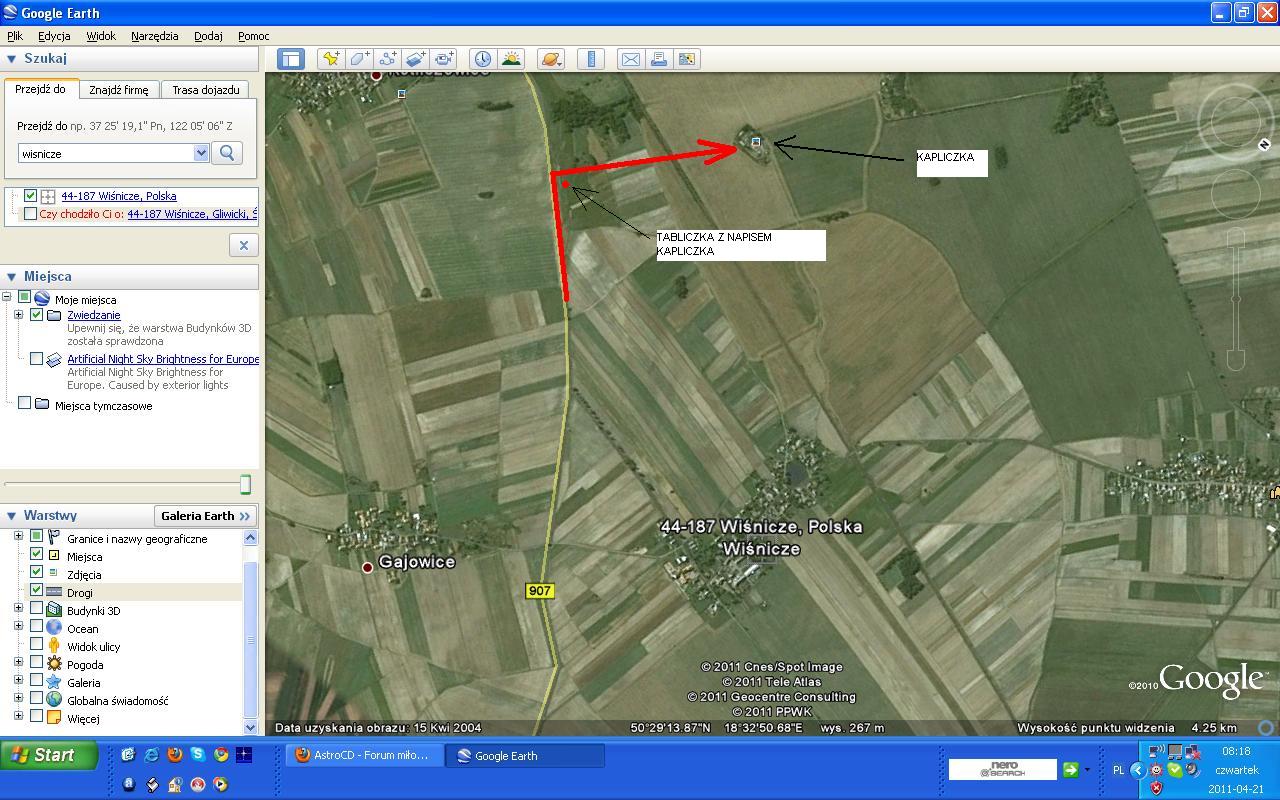The width and height of the screenshot is (1280, 800).
Task: Collapse the Szukaj panel
Action: coord(12,59)
